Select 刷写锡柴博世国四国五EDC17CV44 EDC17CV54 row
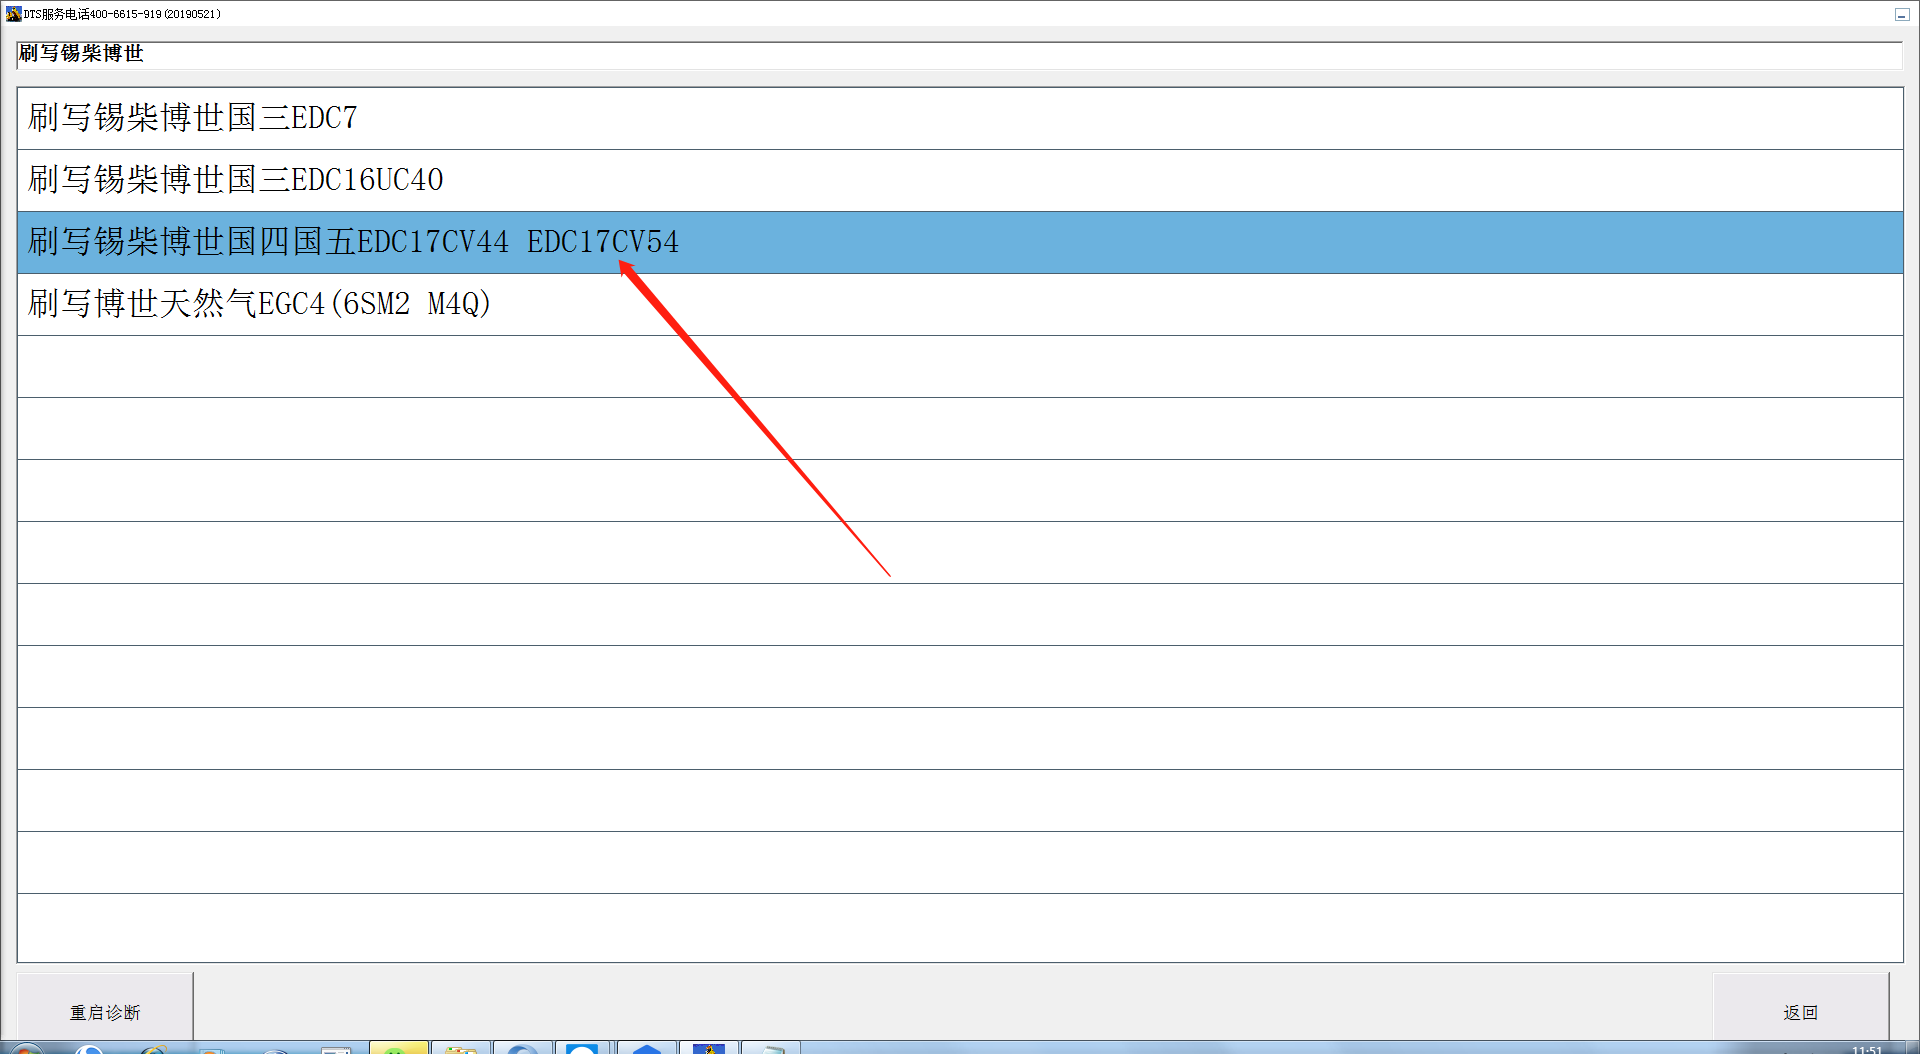Viewport: 1920px width, 1054px height. coord(960,243)
